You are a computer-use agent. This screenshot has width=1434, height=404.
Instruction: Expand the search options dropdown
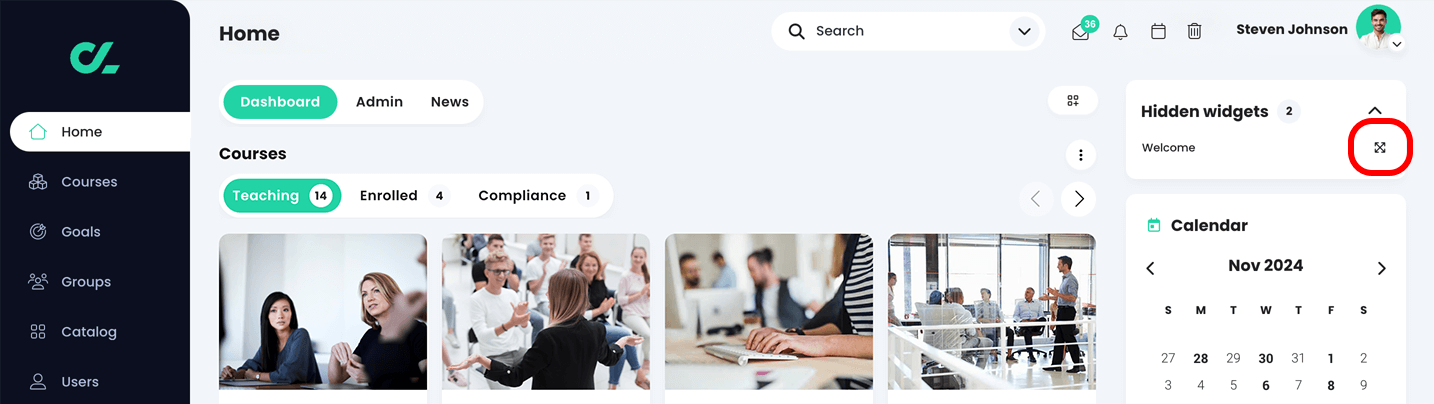[1024, 32]
